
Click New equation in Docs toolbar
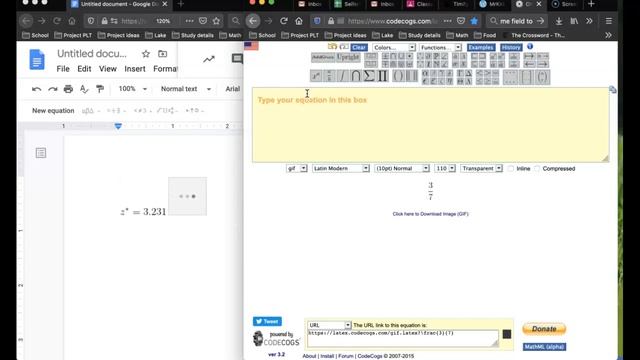click(53, 111)
